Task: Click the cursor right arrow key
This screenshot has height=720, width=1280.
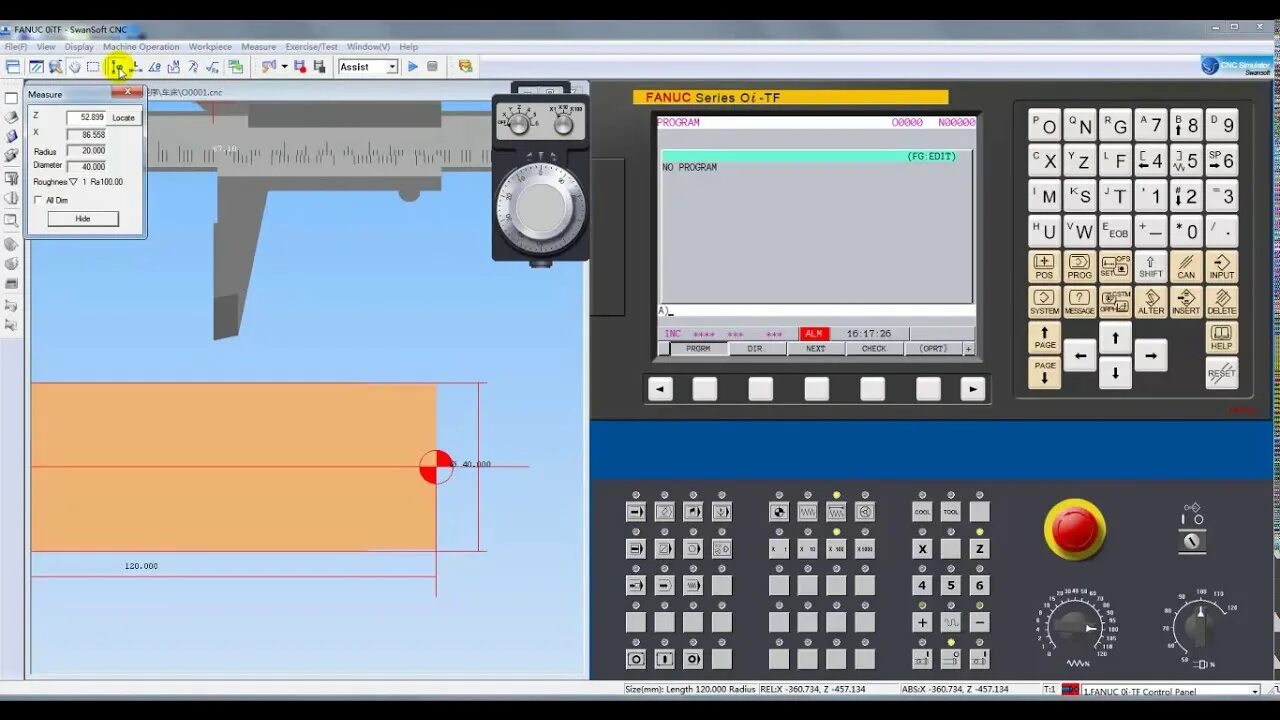Action: click(x=1151, y=355)
